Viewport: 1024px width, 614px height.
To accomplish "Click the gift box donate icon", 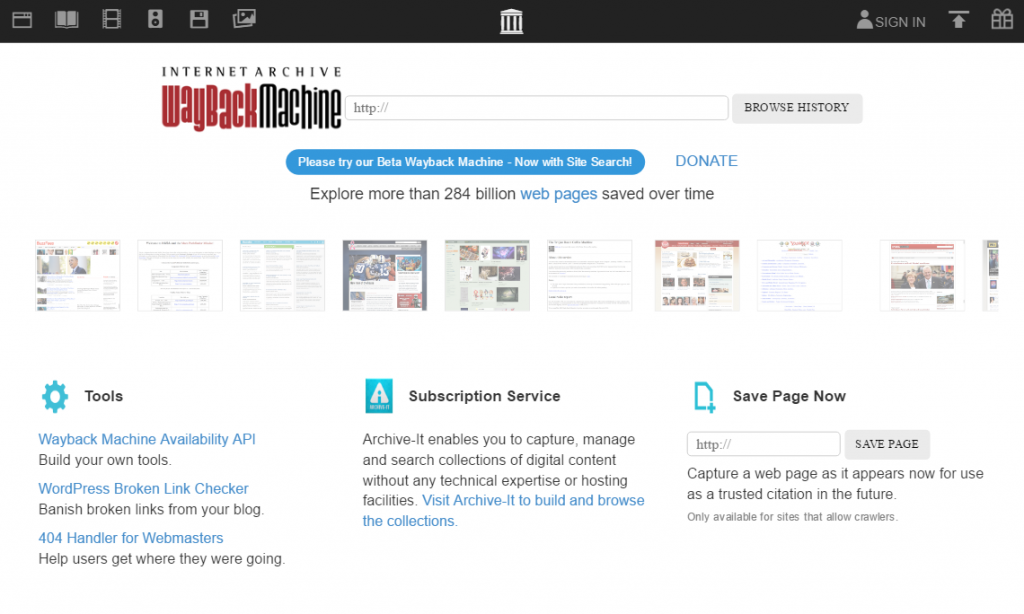I will tap(1002, 20).
